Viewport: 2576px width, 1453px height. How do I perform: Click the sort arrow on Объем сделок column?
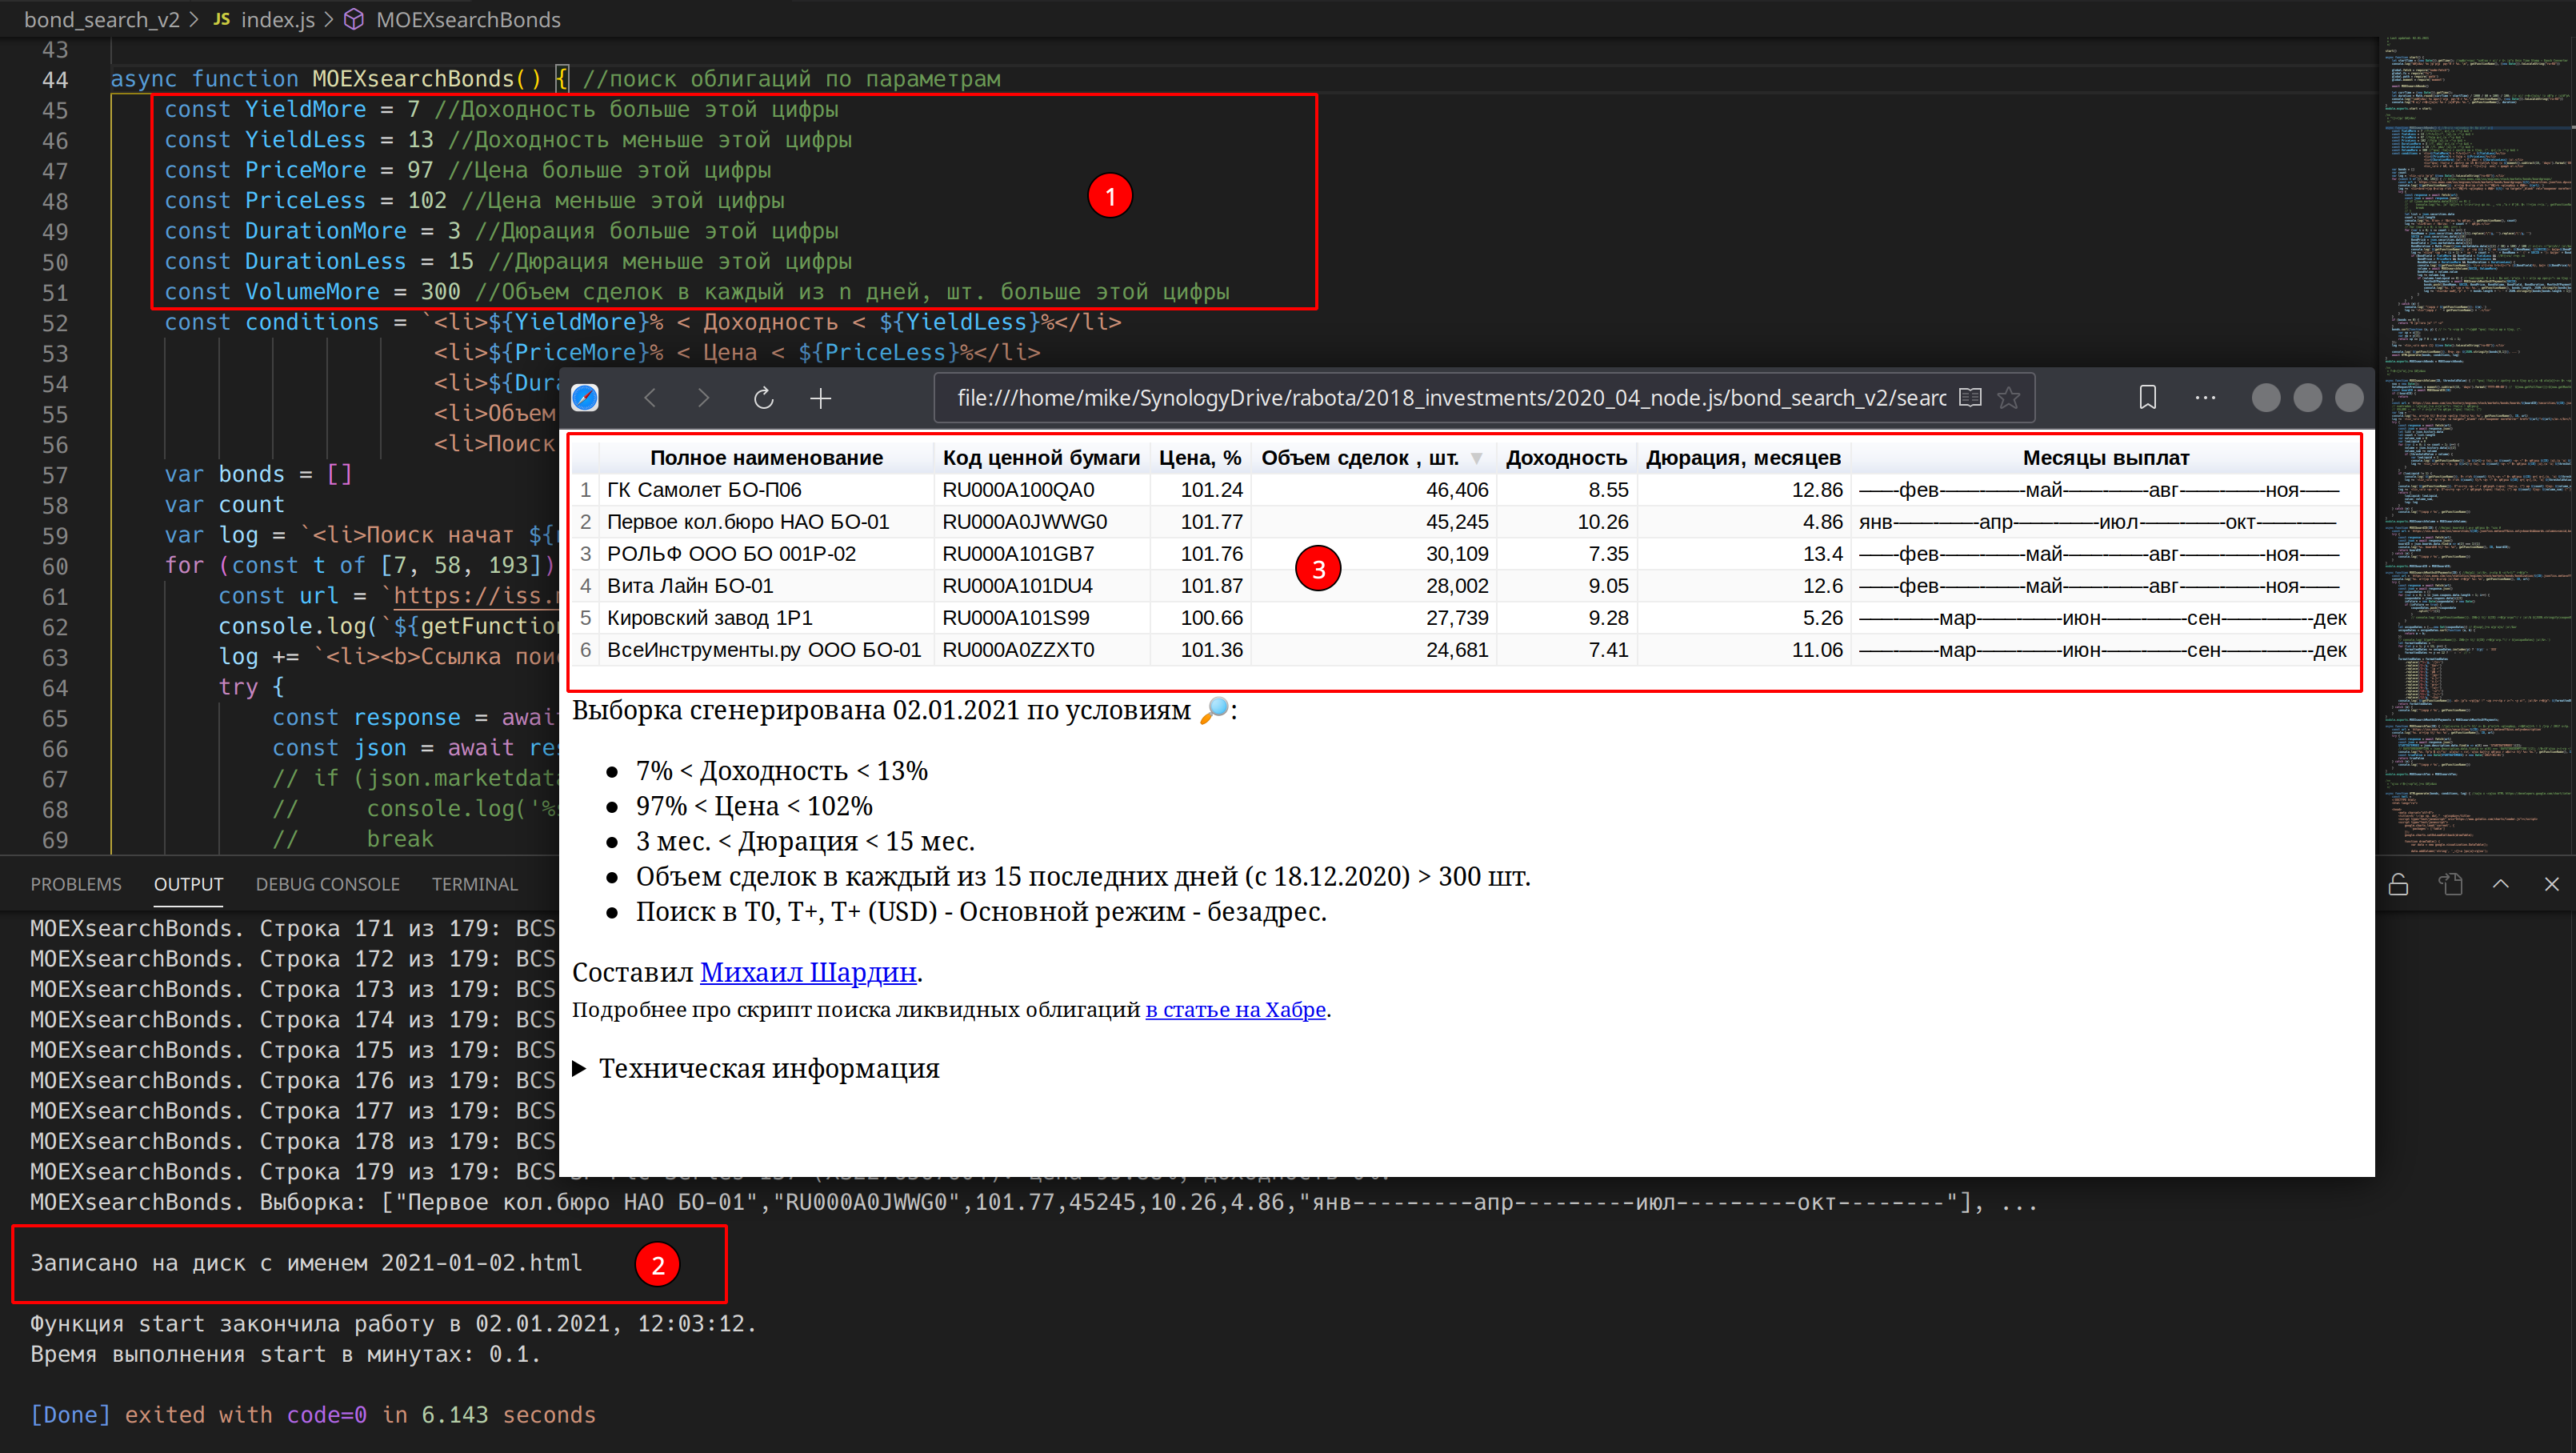pyautogui.click(x=1477, y=458)
